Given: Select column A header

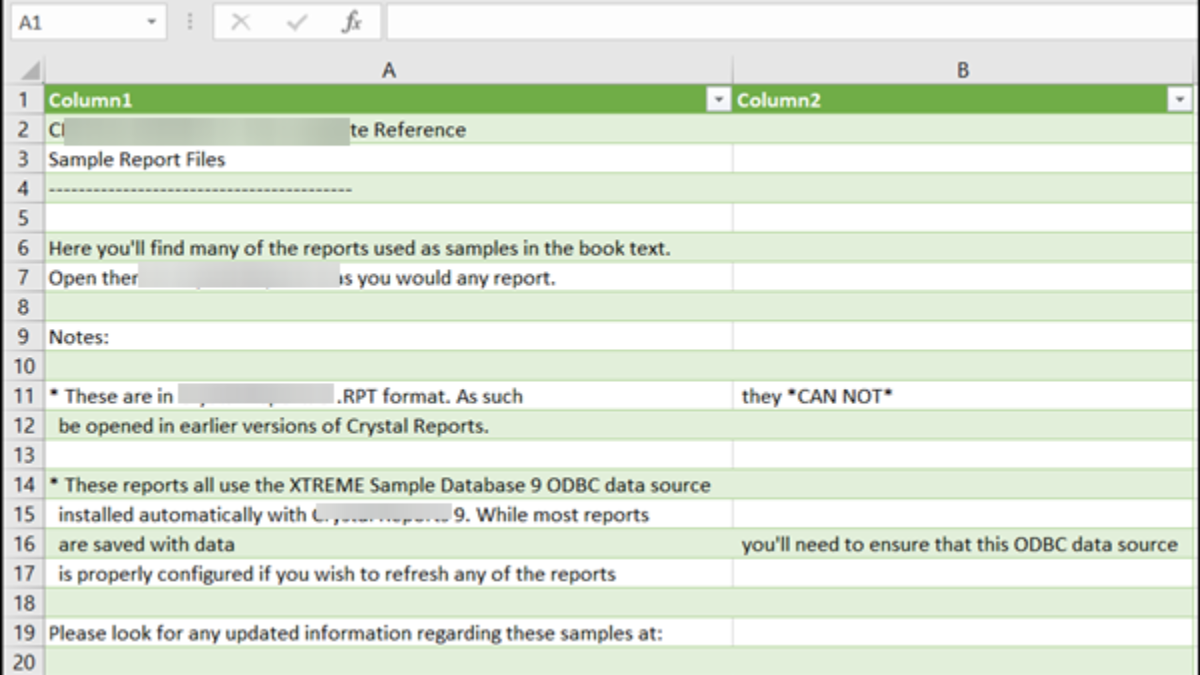Looking at the screenshot, I should click(x=388, y=70).
